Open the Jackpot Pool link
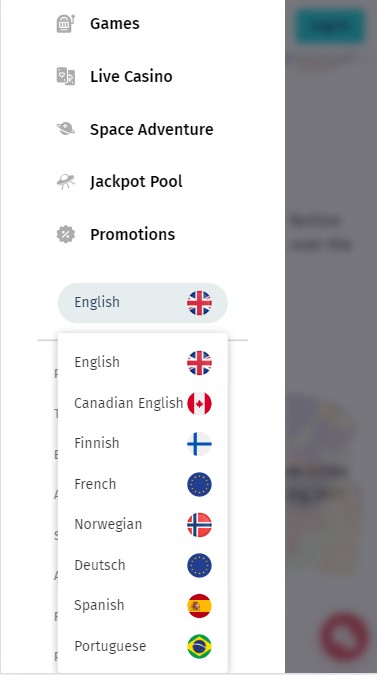Screen dimensions: 377x675 [x=136, y=182]
